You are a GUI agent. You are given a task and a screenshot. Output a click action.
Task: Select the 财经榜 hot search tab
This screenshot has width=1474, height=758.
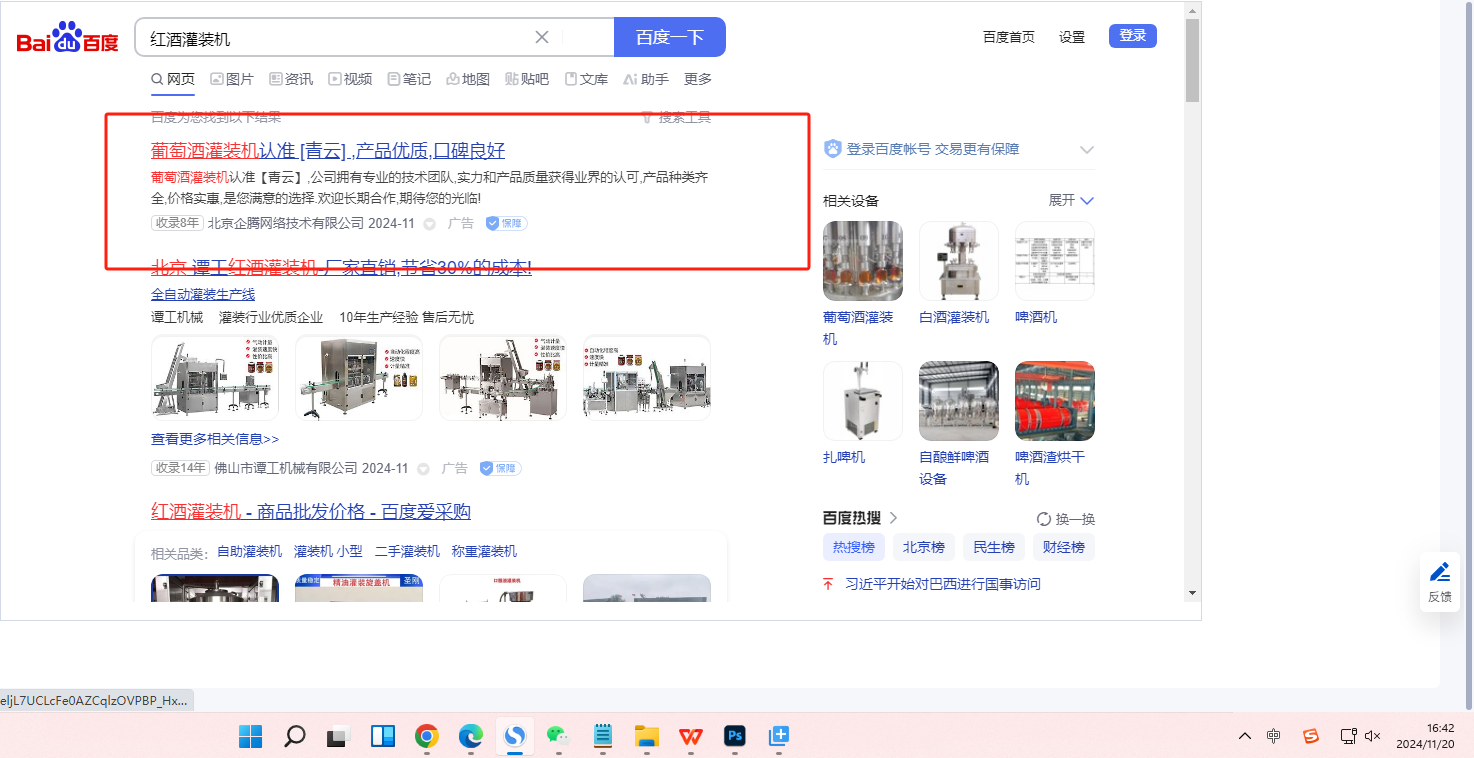1064,547
